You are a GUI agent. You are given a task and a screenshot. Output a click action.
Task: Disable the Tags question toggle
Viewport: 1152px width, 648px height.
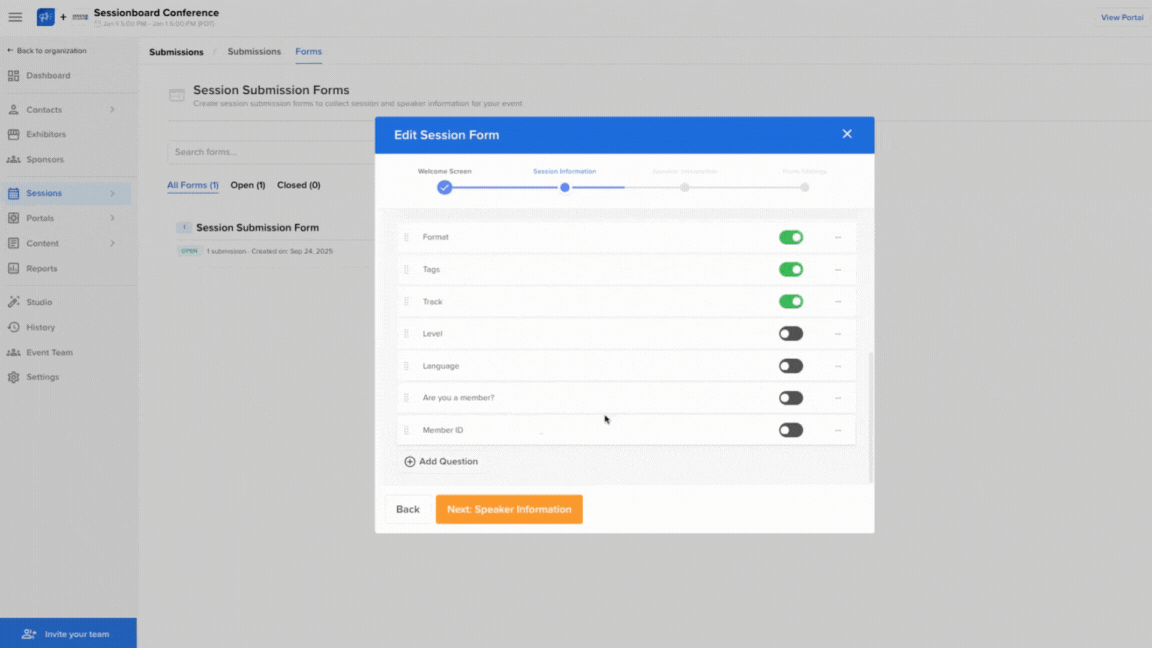(790, 269)
